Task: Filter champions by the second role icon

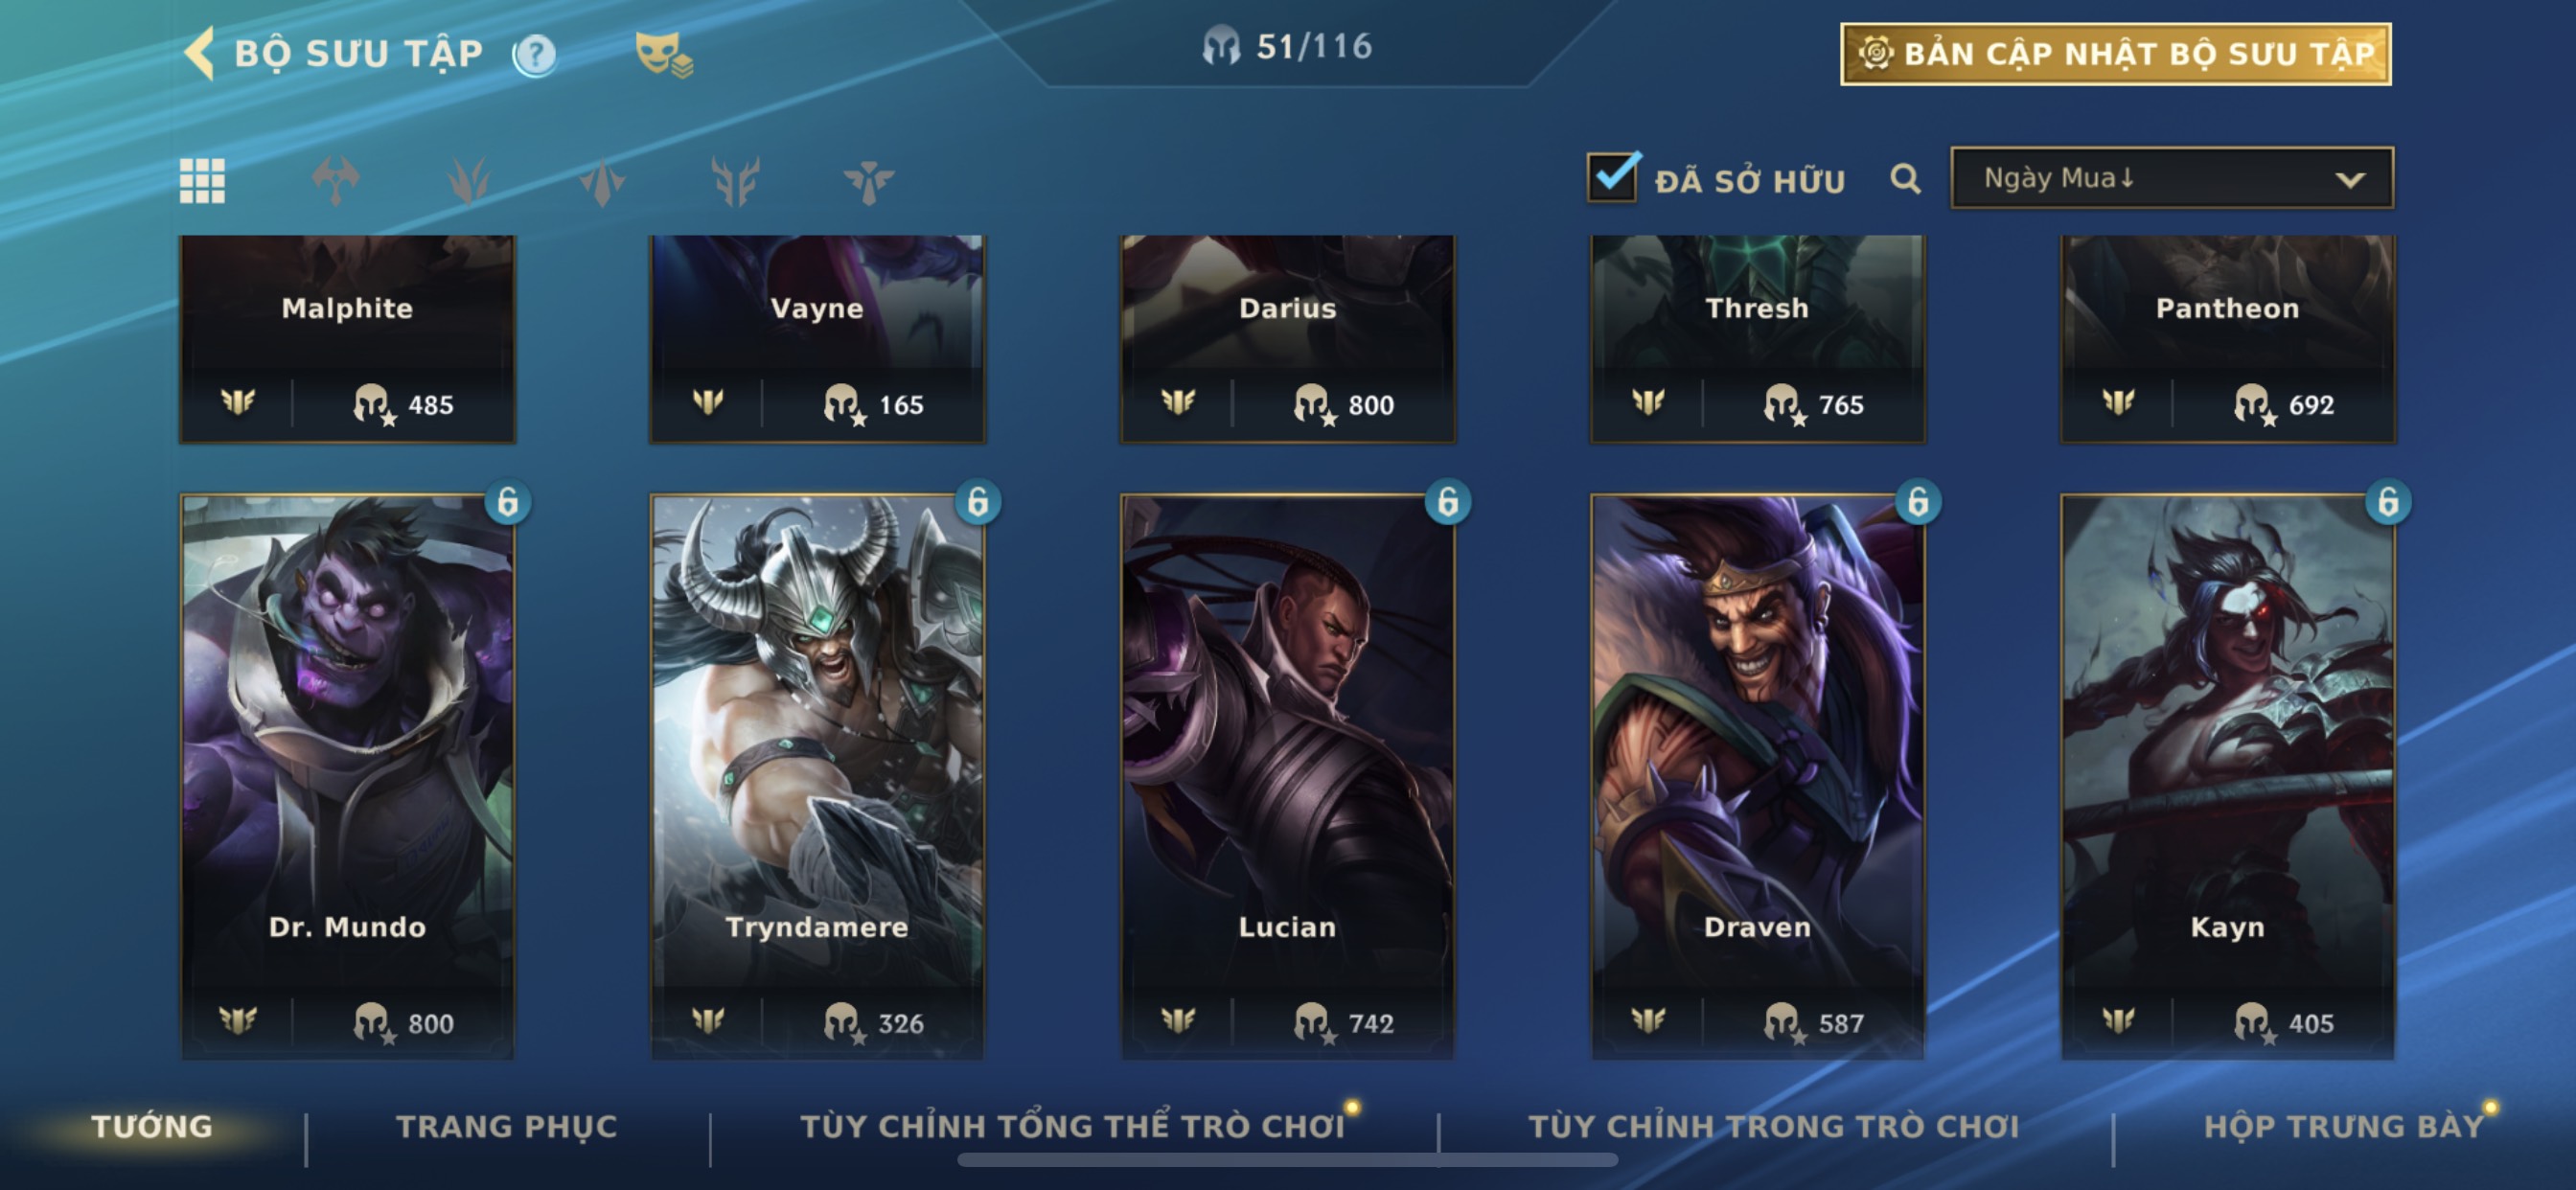Action: click(x=469, y=181)
